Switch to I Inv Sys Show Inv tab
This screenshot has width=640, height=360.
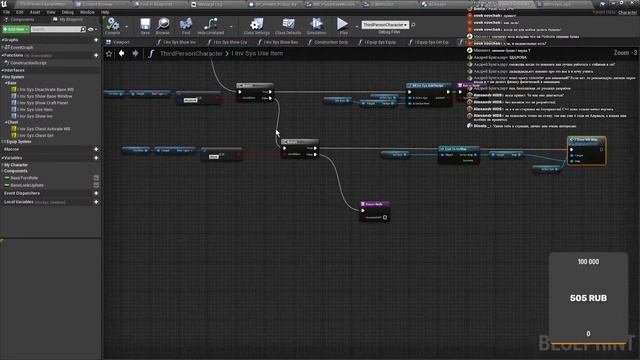tap(177, 42)
